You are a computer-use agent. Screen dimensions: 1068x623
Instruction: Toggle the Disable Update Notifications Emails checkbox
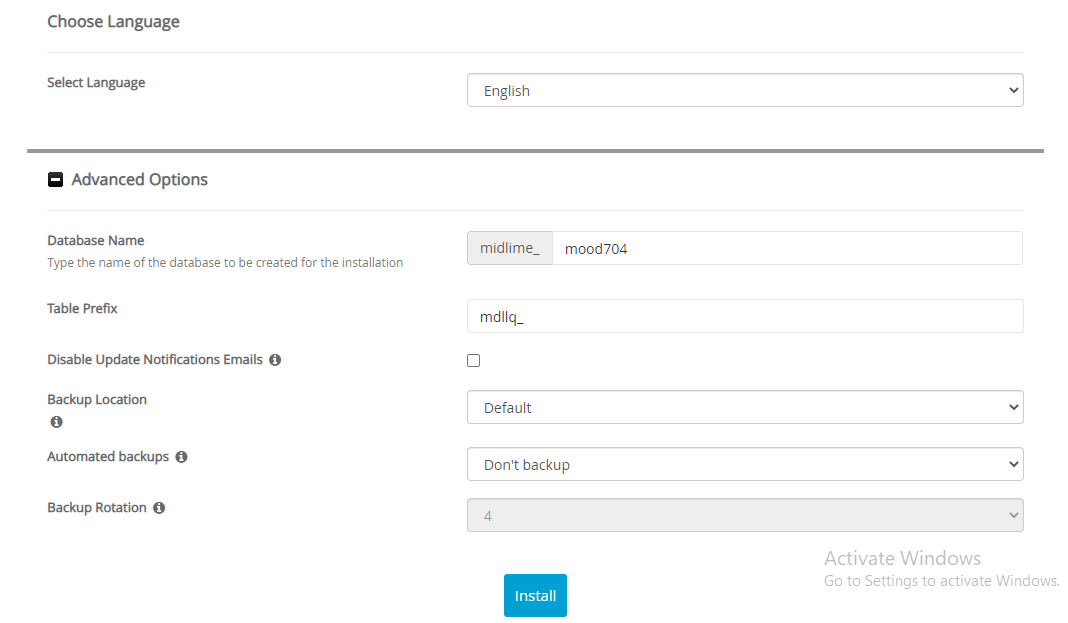(473, 360)
